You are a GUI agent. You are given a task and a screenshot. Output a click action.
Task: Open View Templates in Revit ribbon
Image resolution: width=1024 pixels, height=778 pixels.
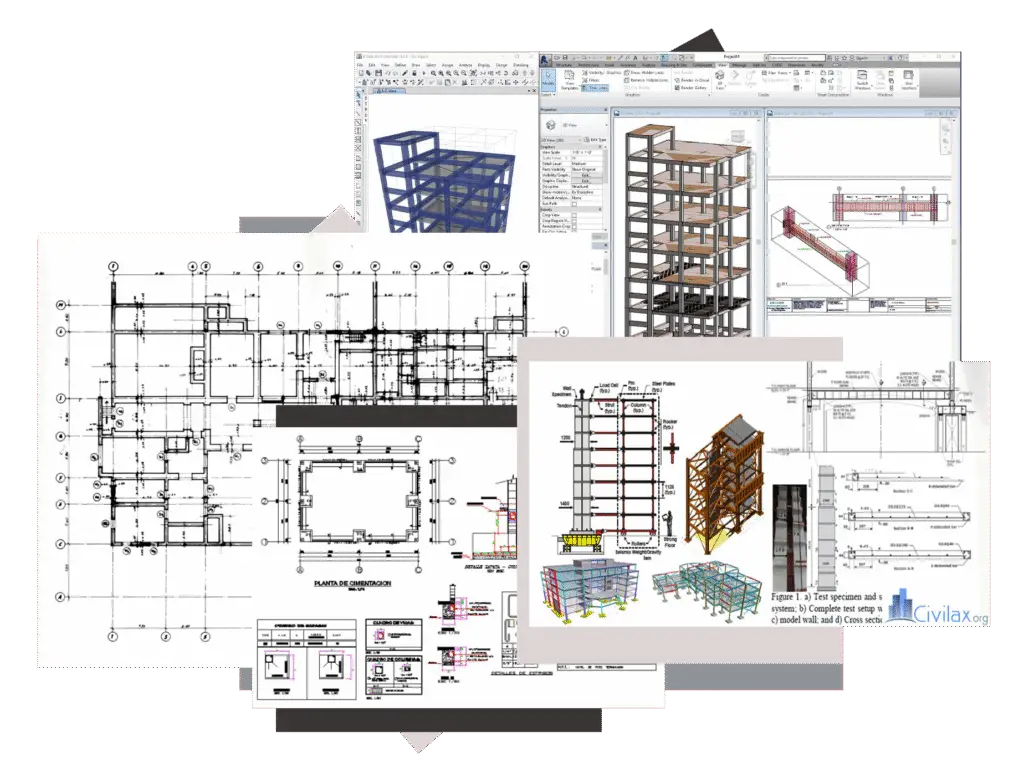pos(569,80)
